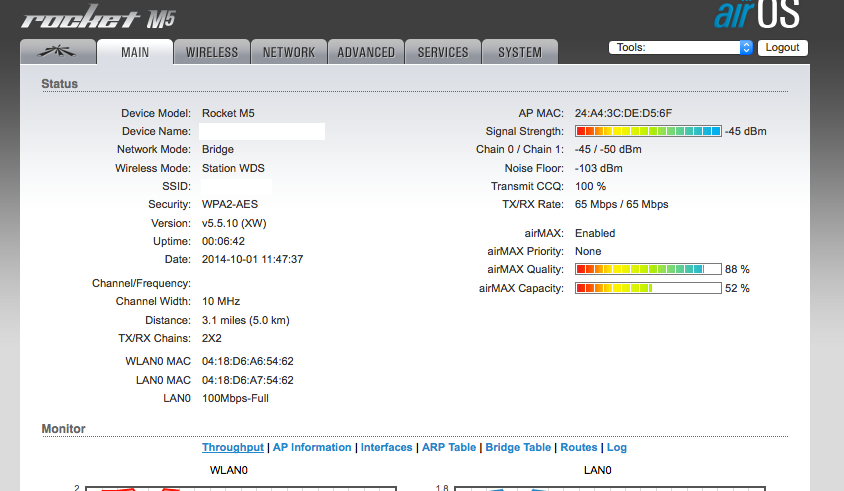Click the airOS logo
Image resolution: width=844 pixels, height=491 pixels.
(757, 14)
